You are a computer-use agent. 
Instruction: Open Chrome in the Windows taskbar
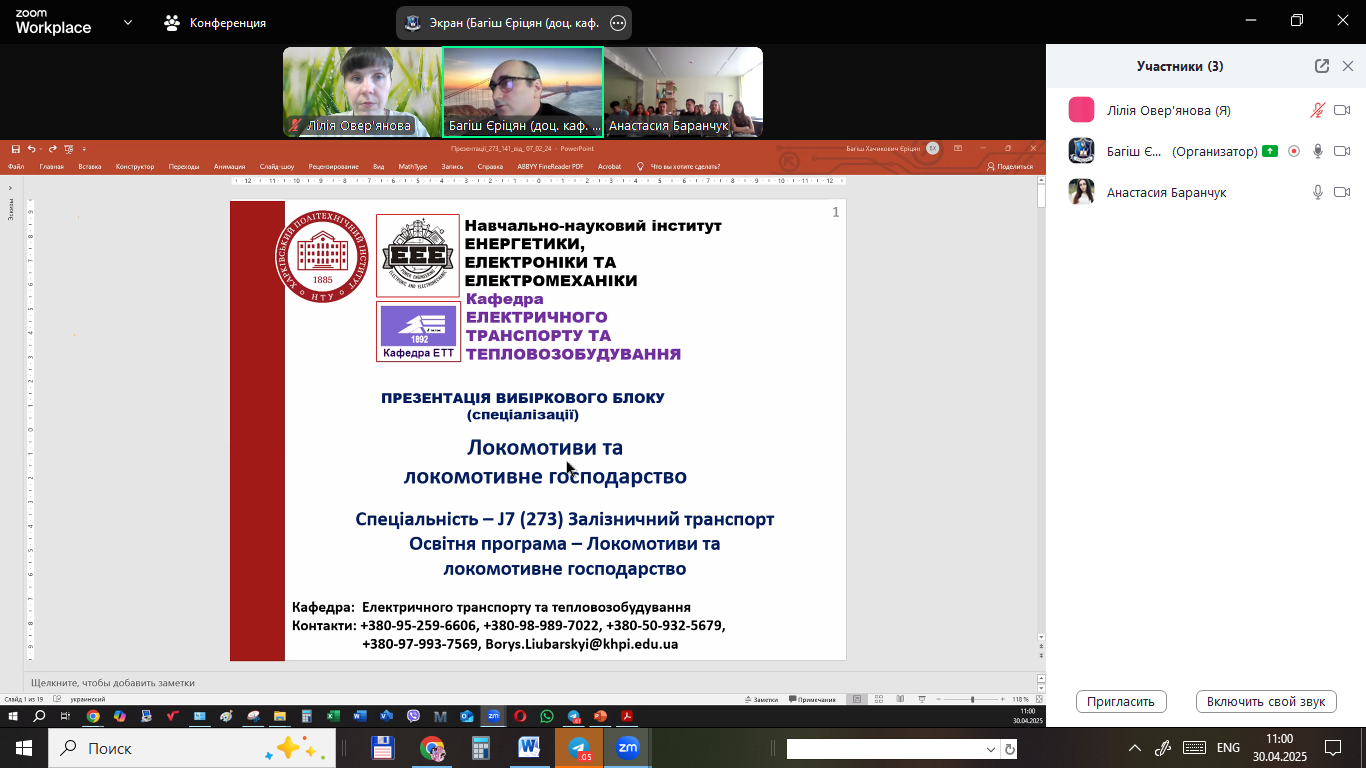(x=432, y=748)
